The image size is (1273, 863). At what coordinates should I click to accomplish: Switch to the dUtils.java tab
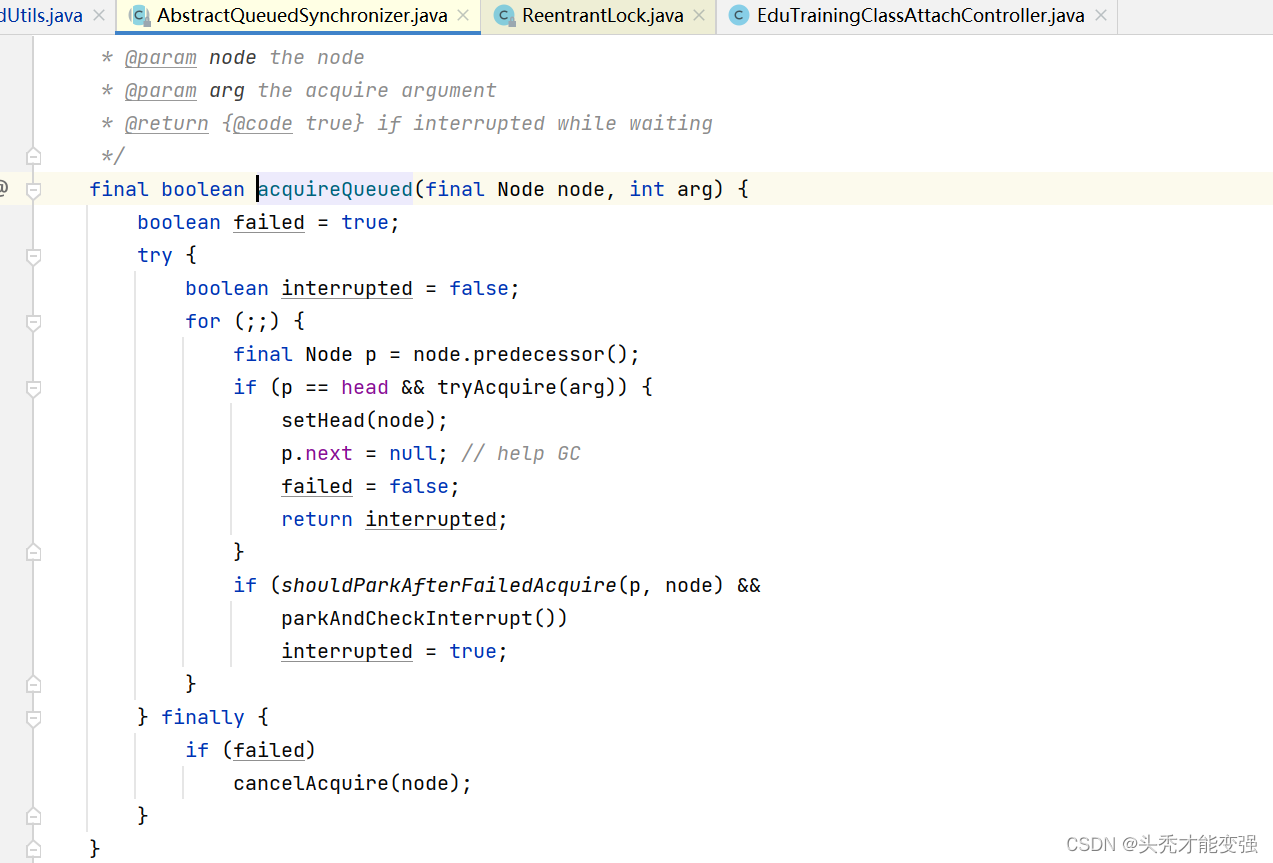[x=42, y=15]
